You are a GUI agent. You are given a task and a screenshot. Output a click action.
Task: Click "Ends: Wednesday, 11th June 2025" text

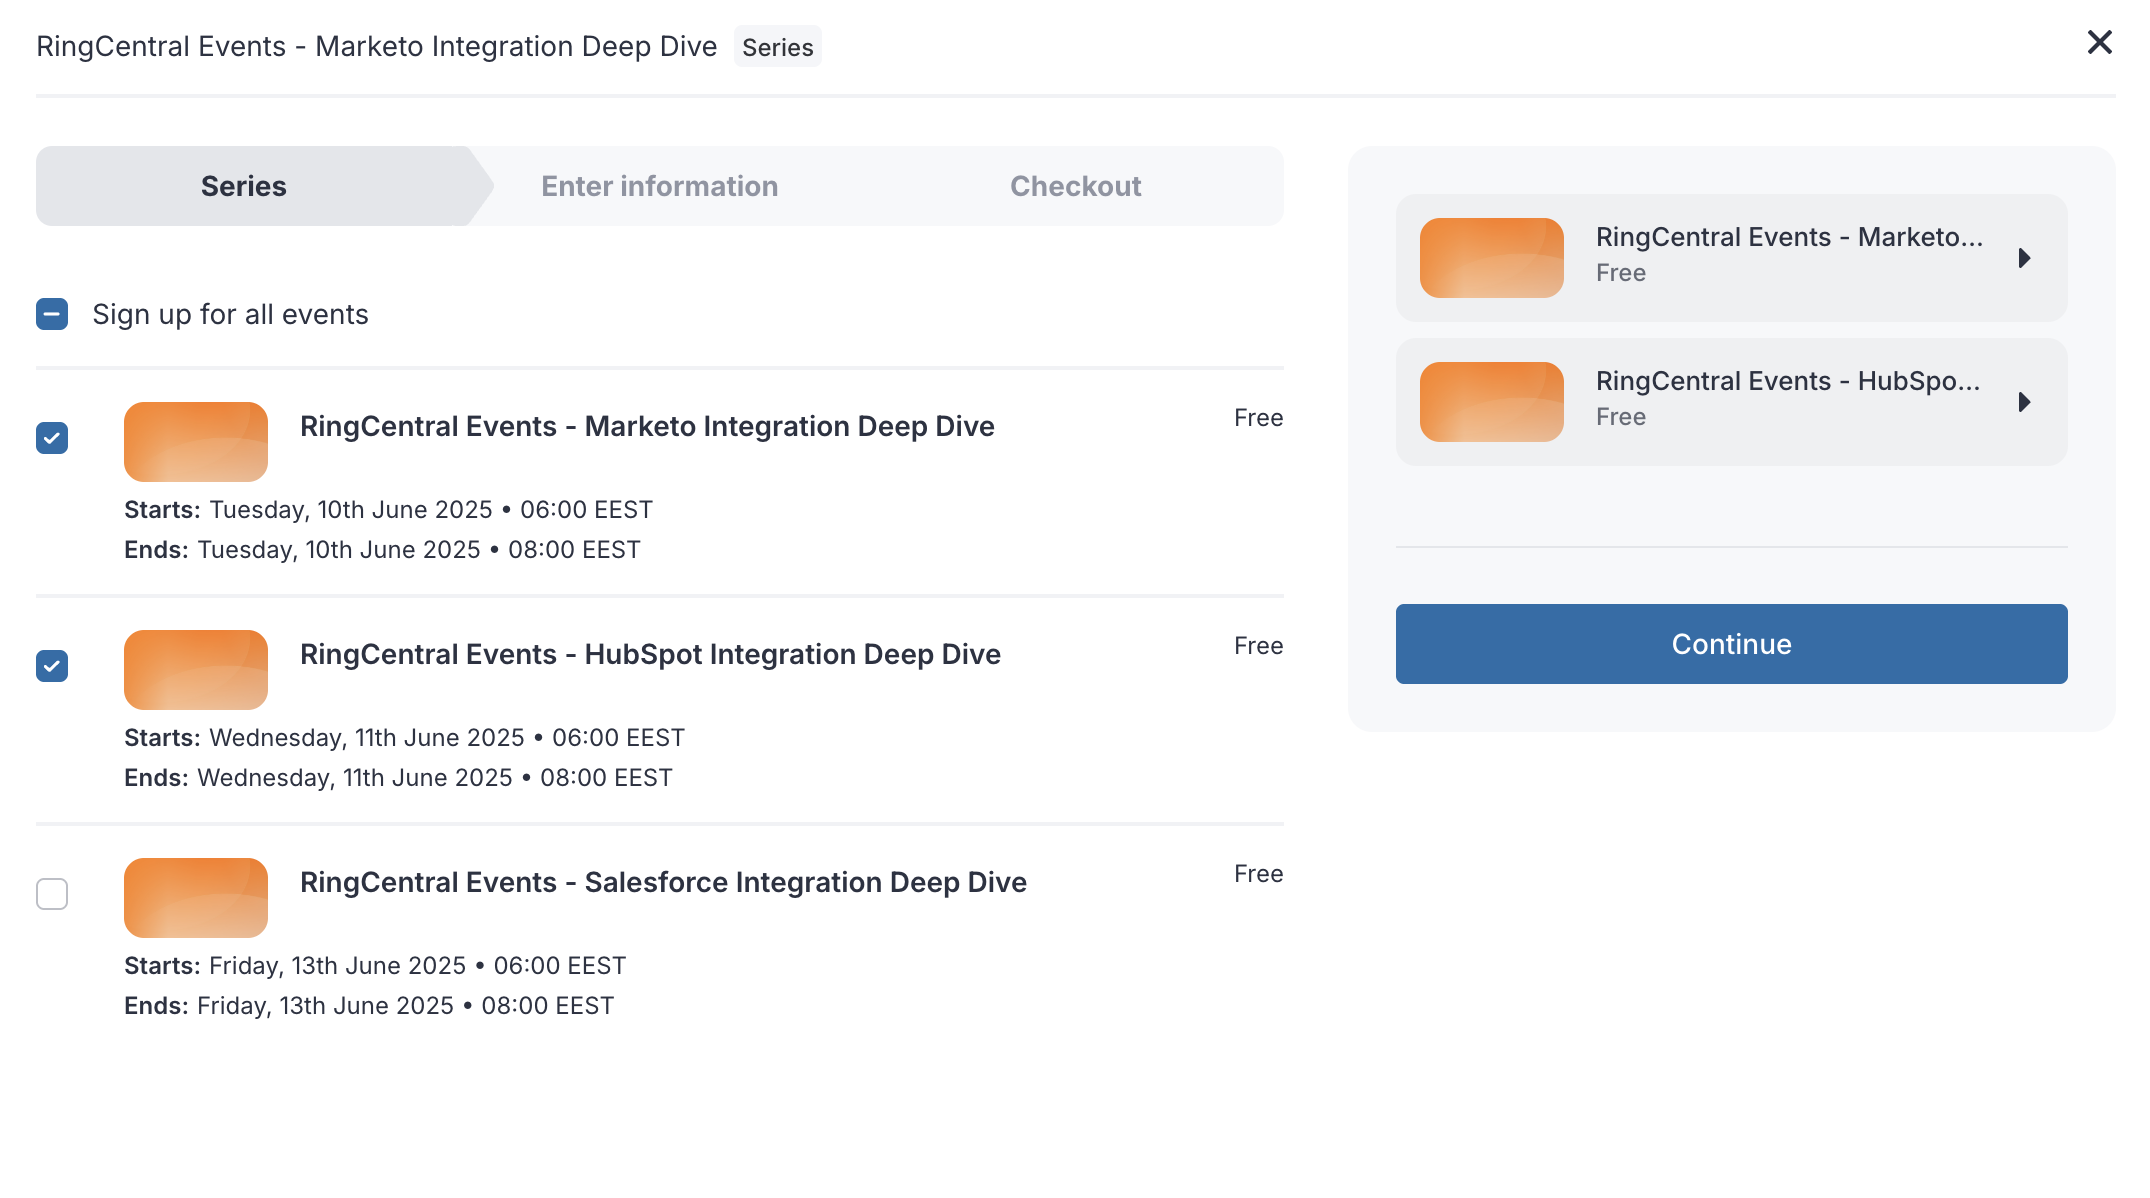[x=318, y=778]
